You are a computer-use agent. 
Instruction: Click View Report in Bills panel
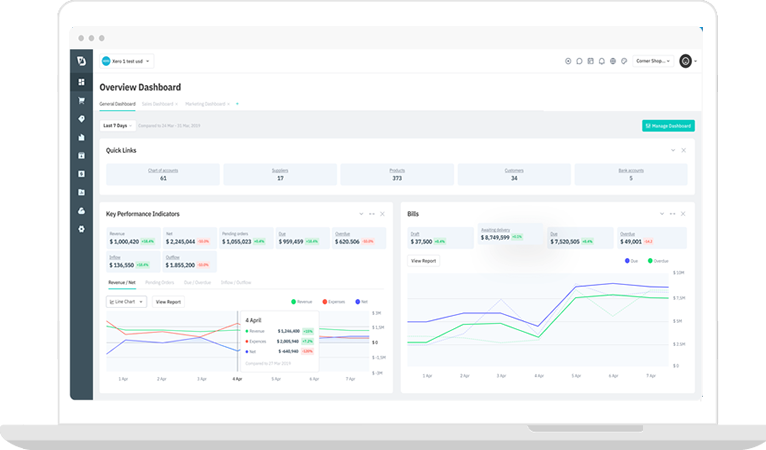tap(423, 261)
